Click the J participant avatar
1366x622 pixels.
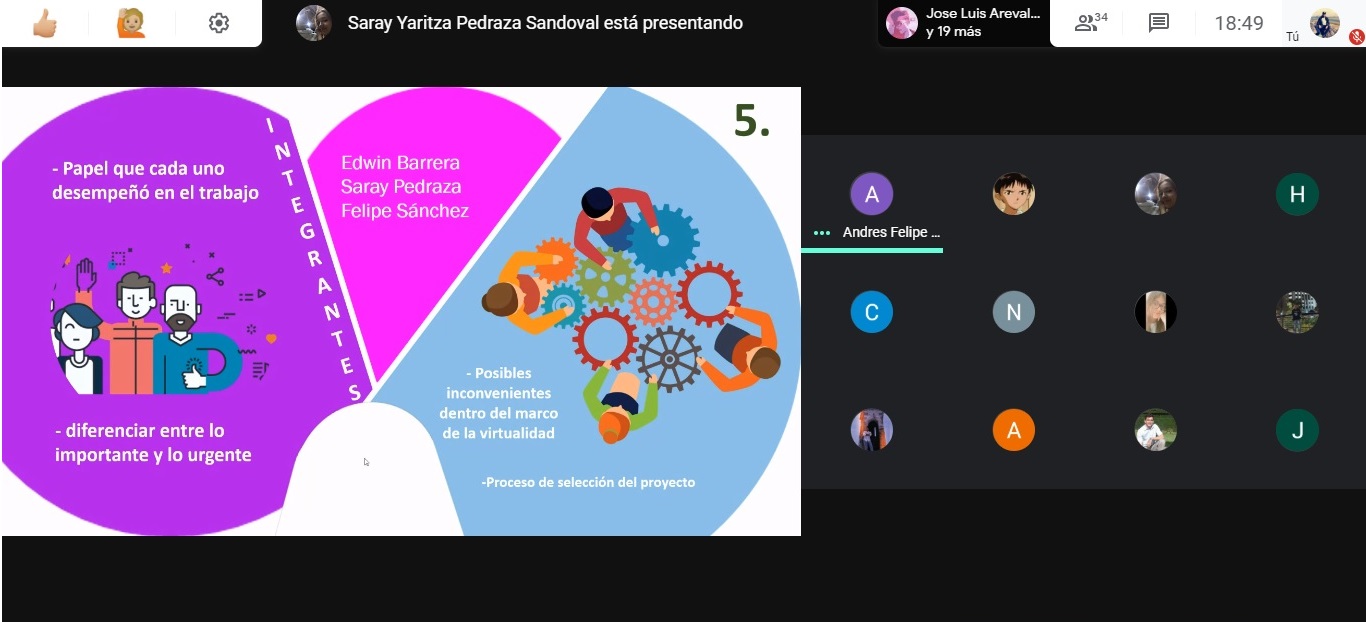[x=1297, y=430]
